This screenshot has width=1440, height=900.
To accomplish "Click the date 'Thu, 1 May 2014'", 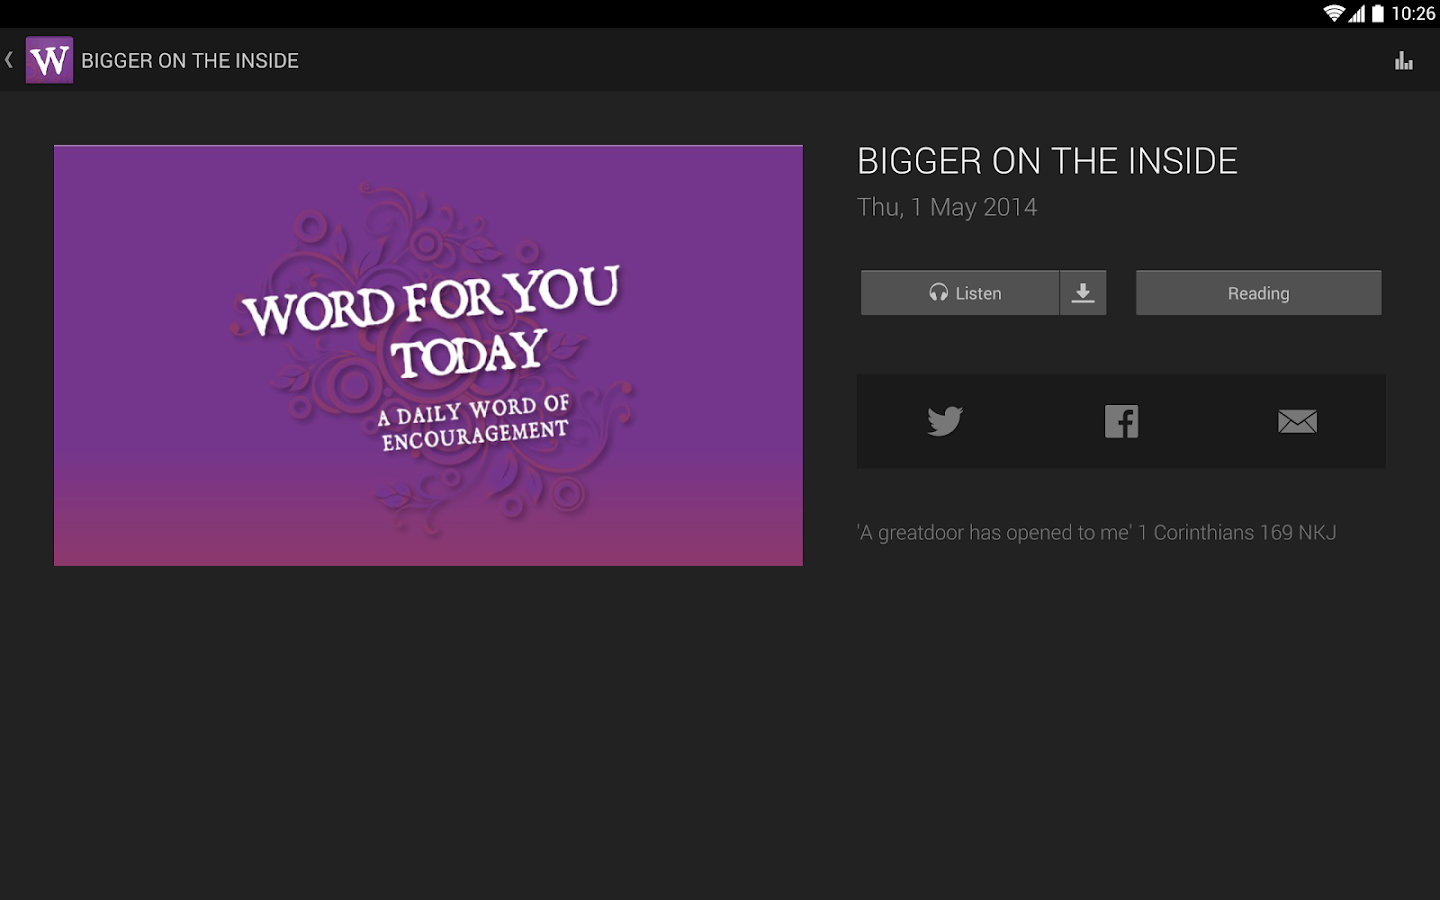I will (x=947, y=207).
